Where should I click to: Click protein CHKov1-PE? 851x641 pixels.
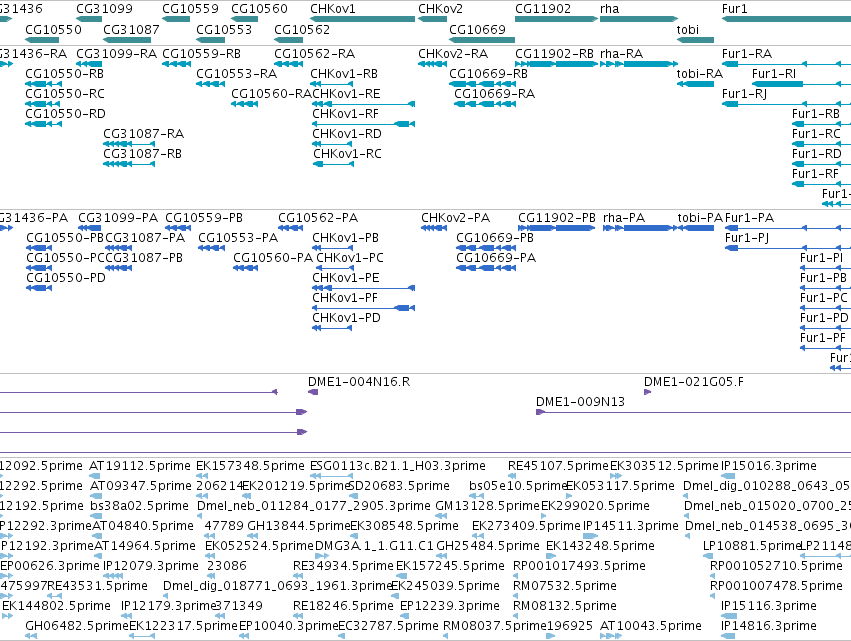click(x=346, y=278)
